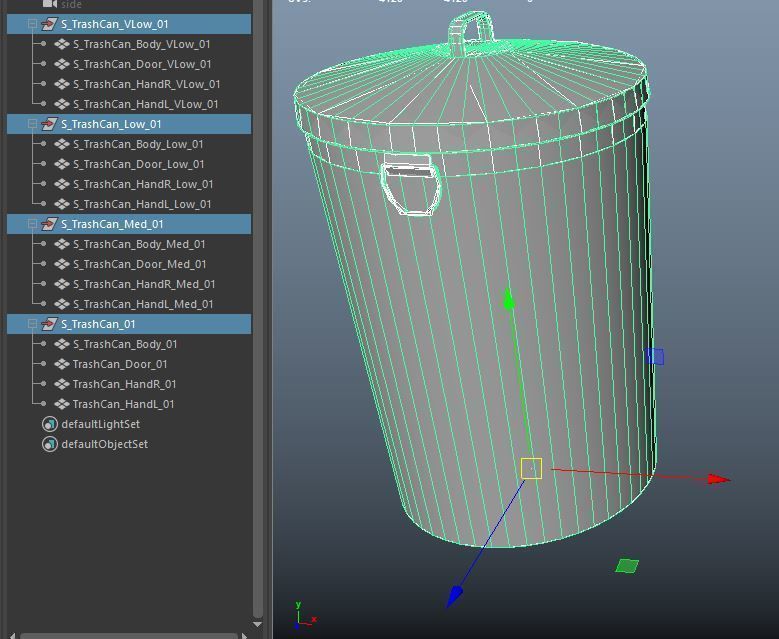The width and height of the screenshot is (779, 639).
Task: Click the green plane-move handle
Action: [627, 565]
